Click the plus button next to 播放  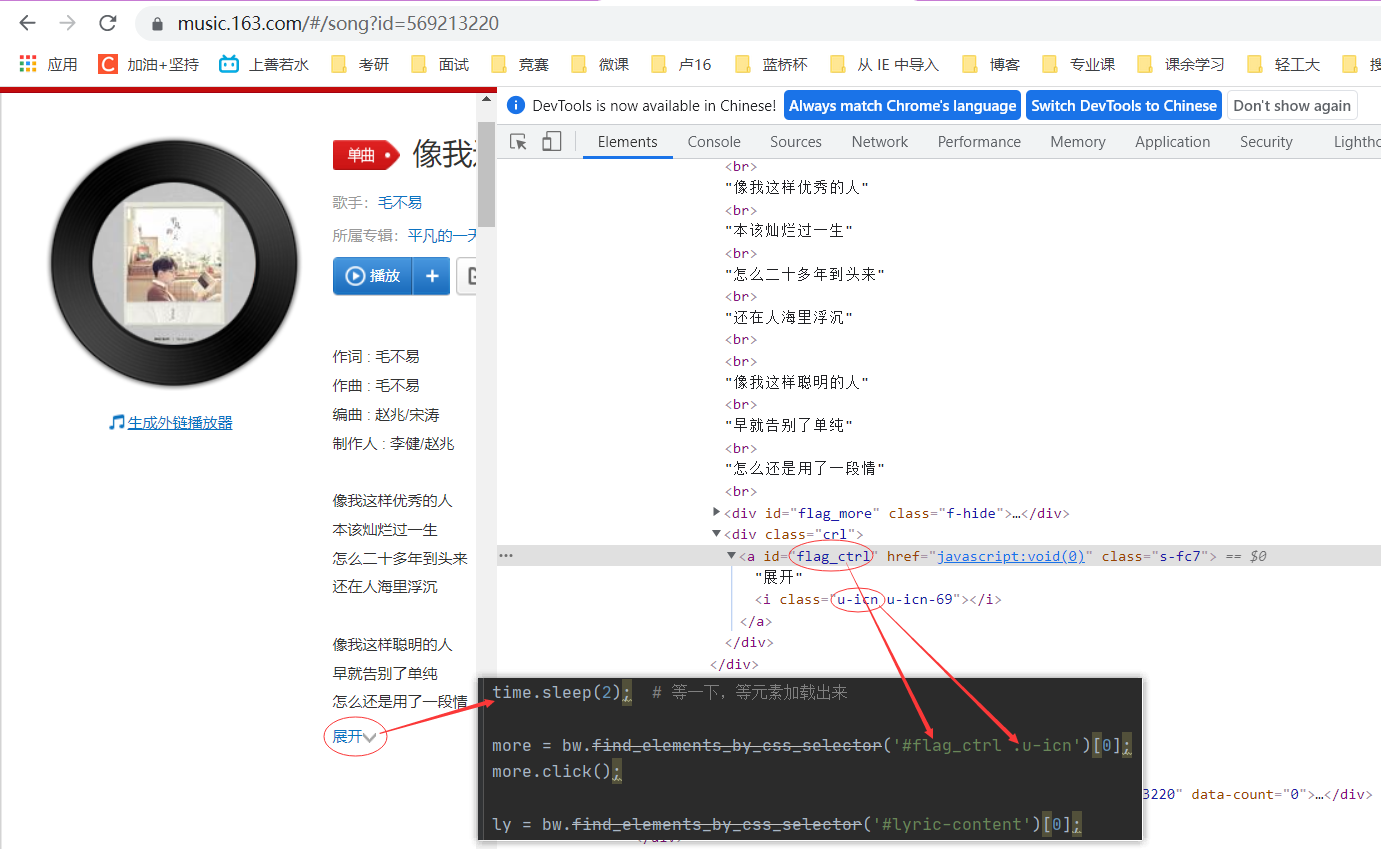tap(431, 276)
